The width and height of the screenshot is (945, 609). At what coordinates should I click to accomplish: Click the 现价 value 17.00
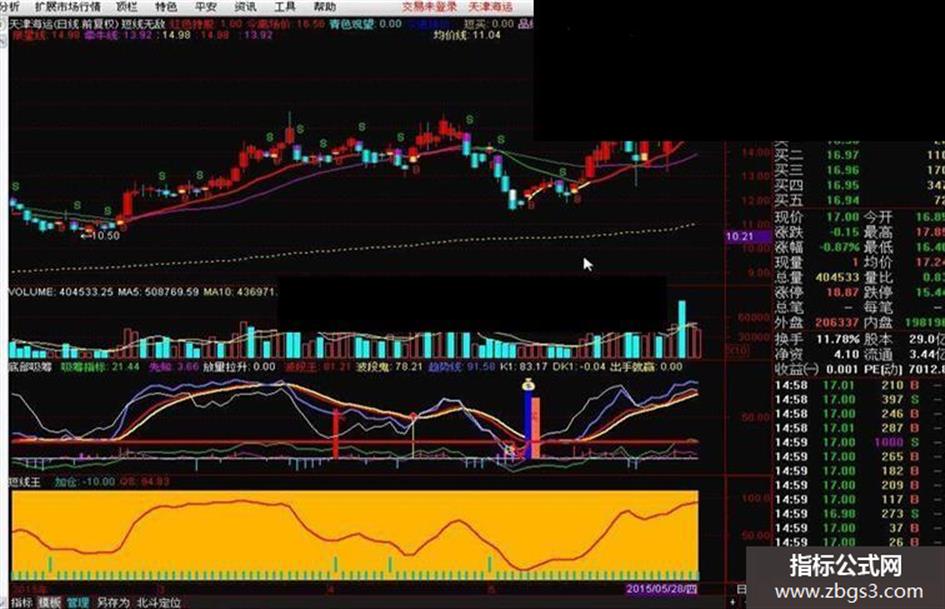click(843, 216)
